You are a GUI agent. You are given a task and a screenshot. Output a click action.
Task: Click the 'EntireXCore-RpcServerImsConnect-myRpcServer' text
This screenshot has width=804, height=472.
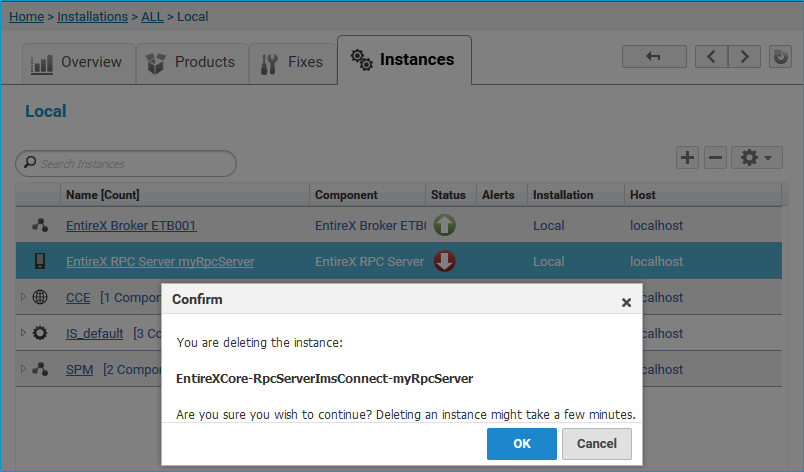[x=325, y=379]
